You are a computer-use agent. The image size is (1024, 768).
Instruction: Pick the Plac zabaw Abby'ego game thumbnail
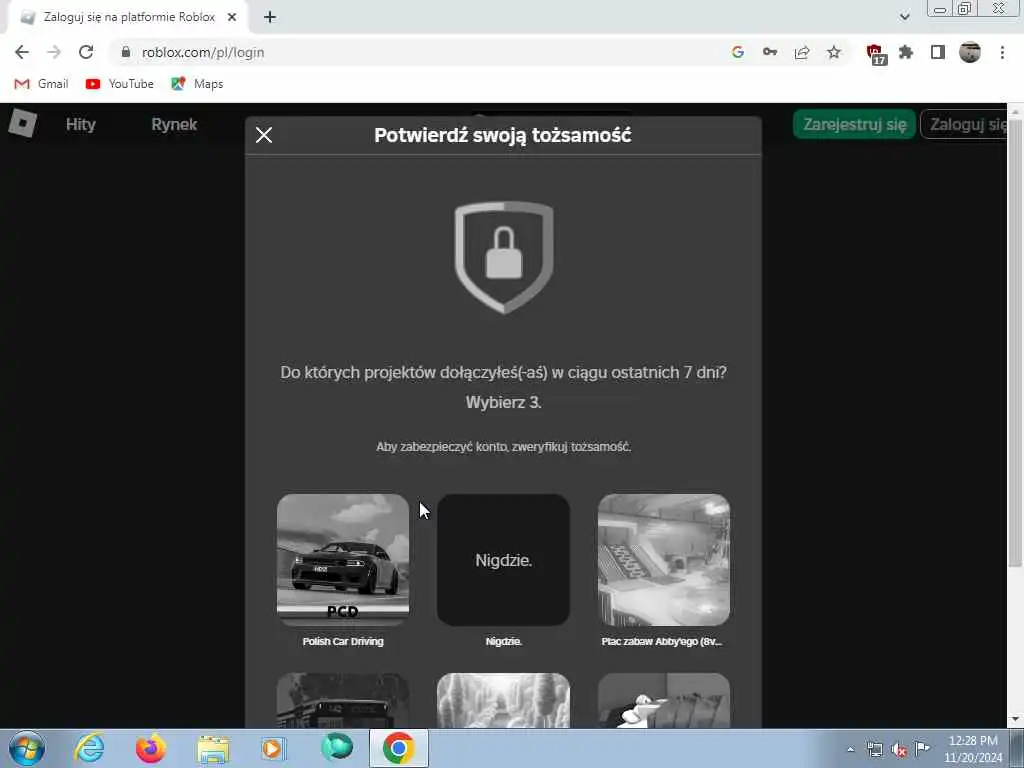(x=664, y=560)
